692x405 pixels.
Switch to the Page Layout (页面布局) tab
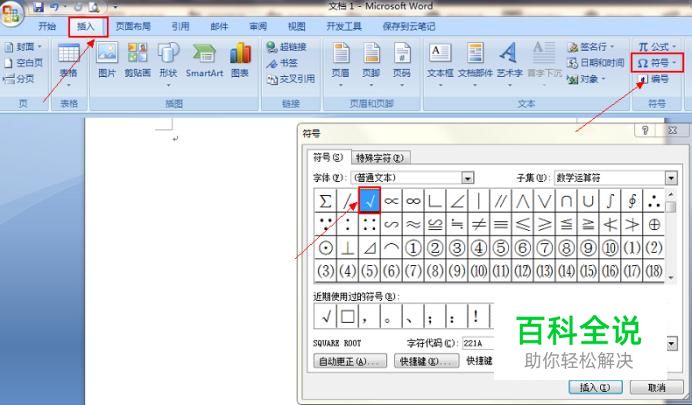point(133,26)
